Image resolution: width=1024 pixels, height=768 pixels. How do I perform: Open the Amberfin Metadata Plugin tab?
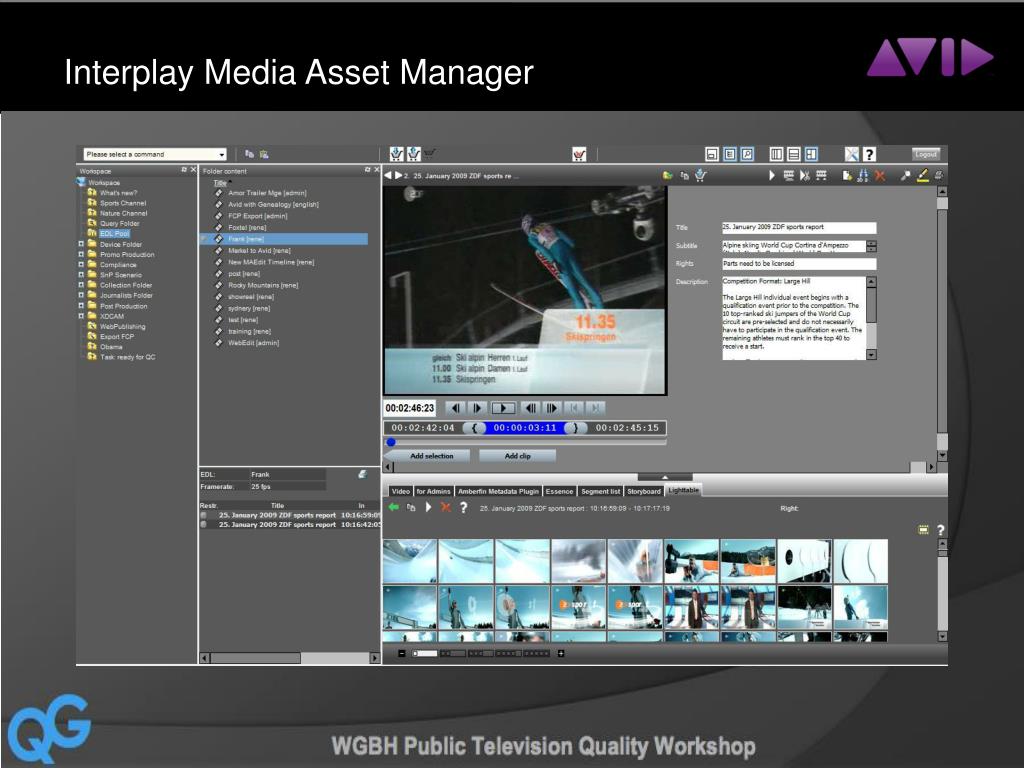498,491
